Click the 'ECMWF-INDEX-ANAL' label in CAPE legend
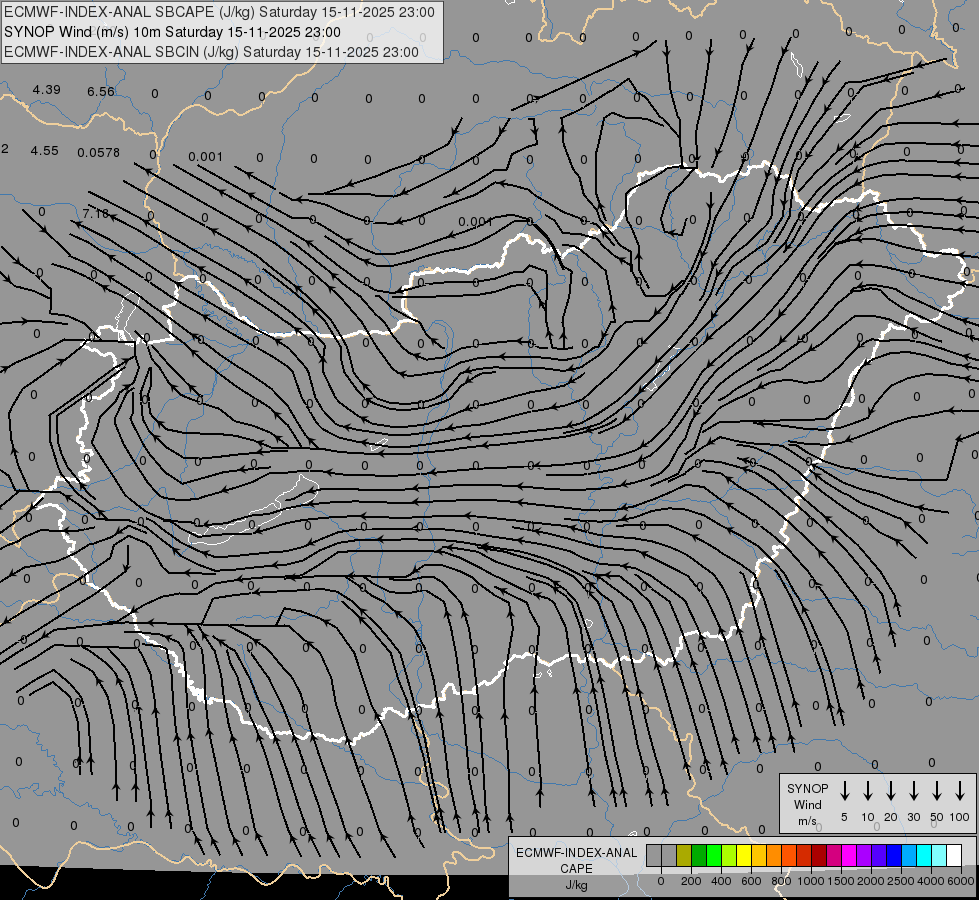 coord(576,853)
